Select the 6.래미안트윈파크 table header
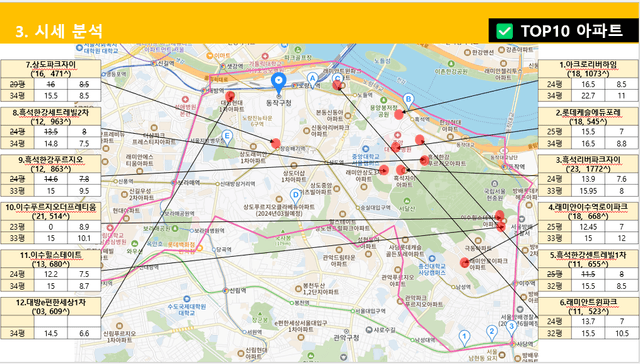 [x=588, y=307]
